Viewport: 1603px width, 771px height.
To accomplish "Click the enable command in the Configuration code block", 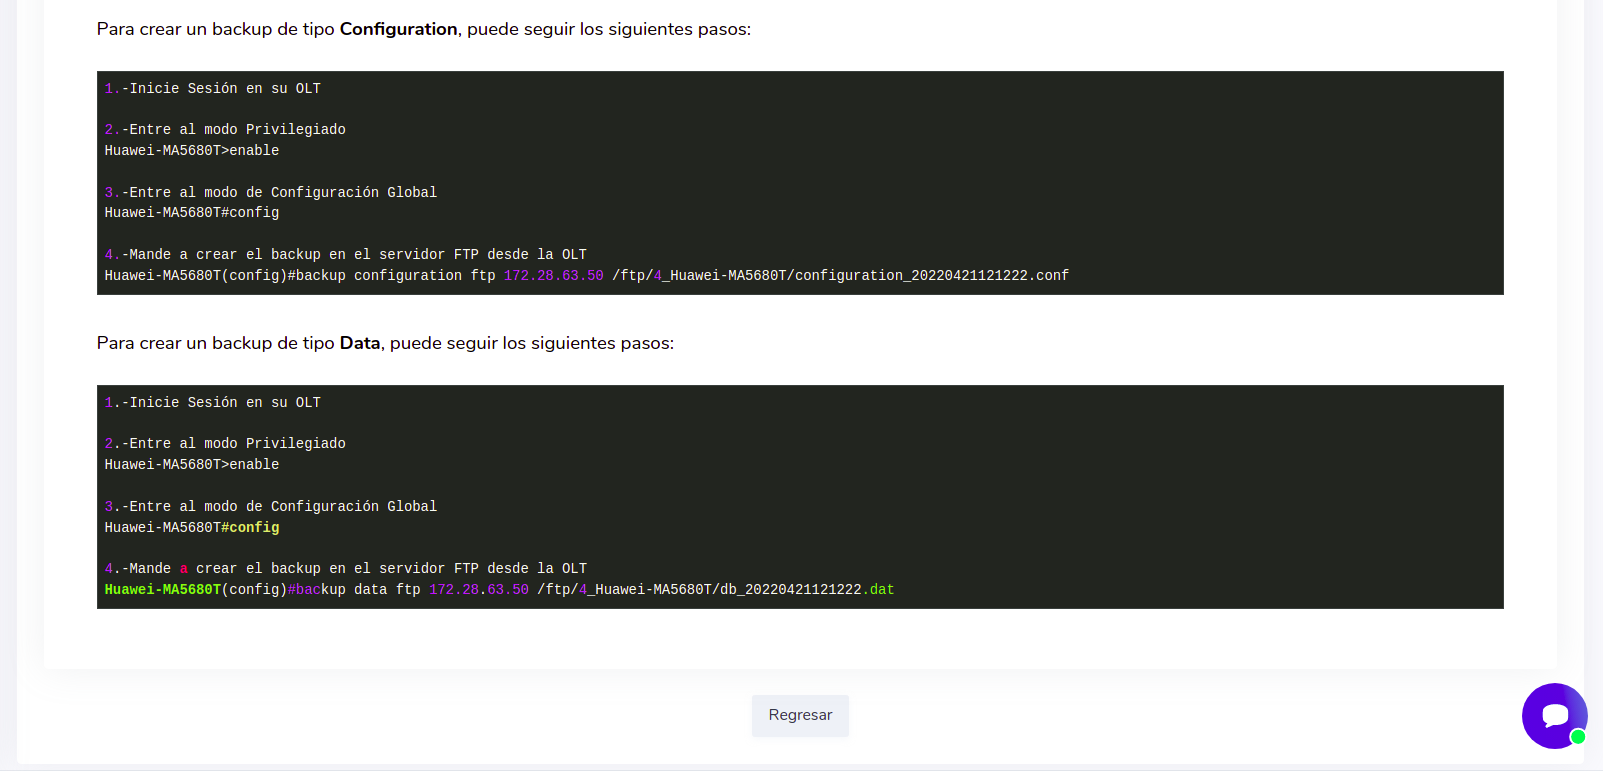I will 254,151.
